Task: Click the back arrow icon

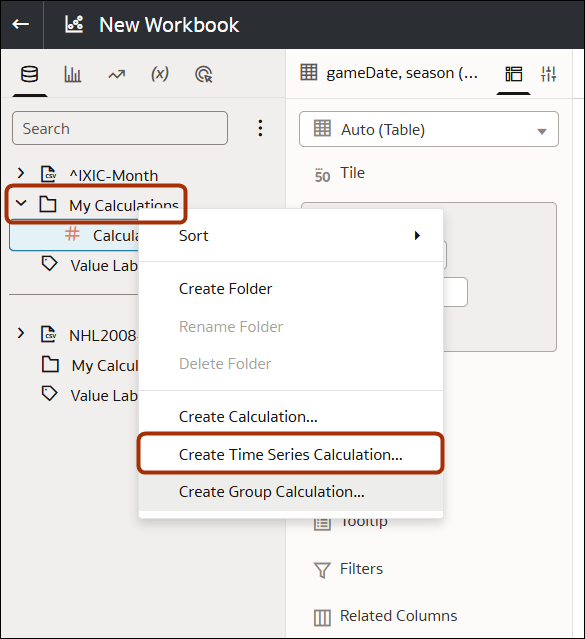Action: 20,24
